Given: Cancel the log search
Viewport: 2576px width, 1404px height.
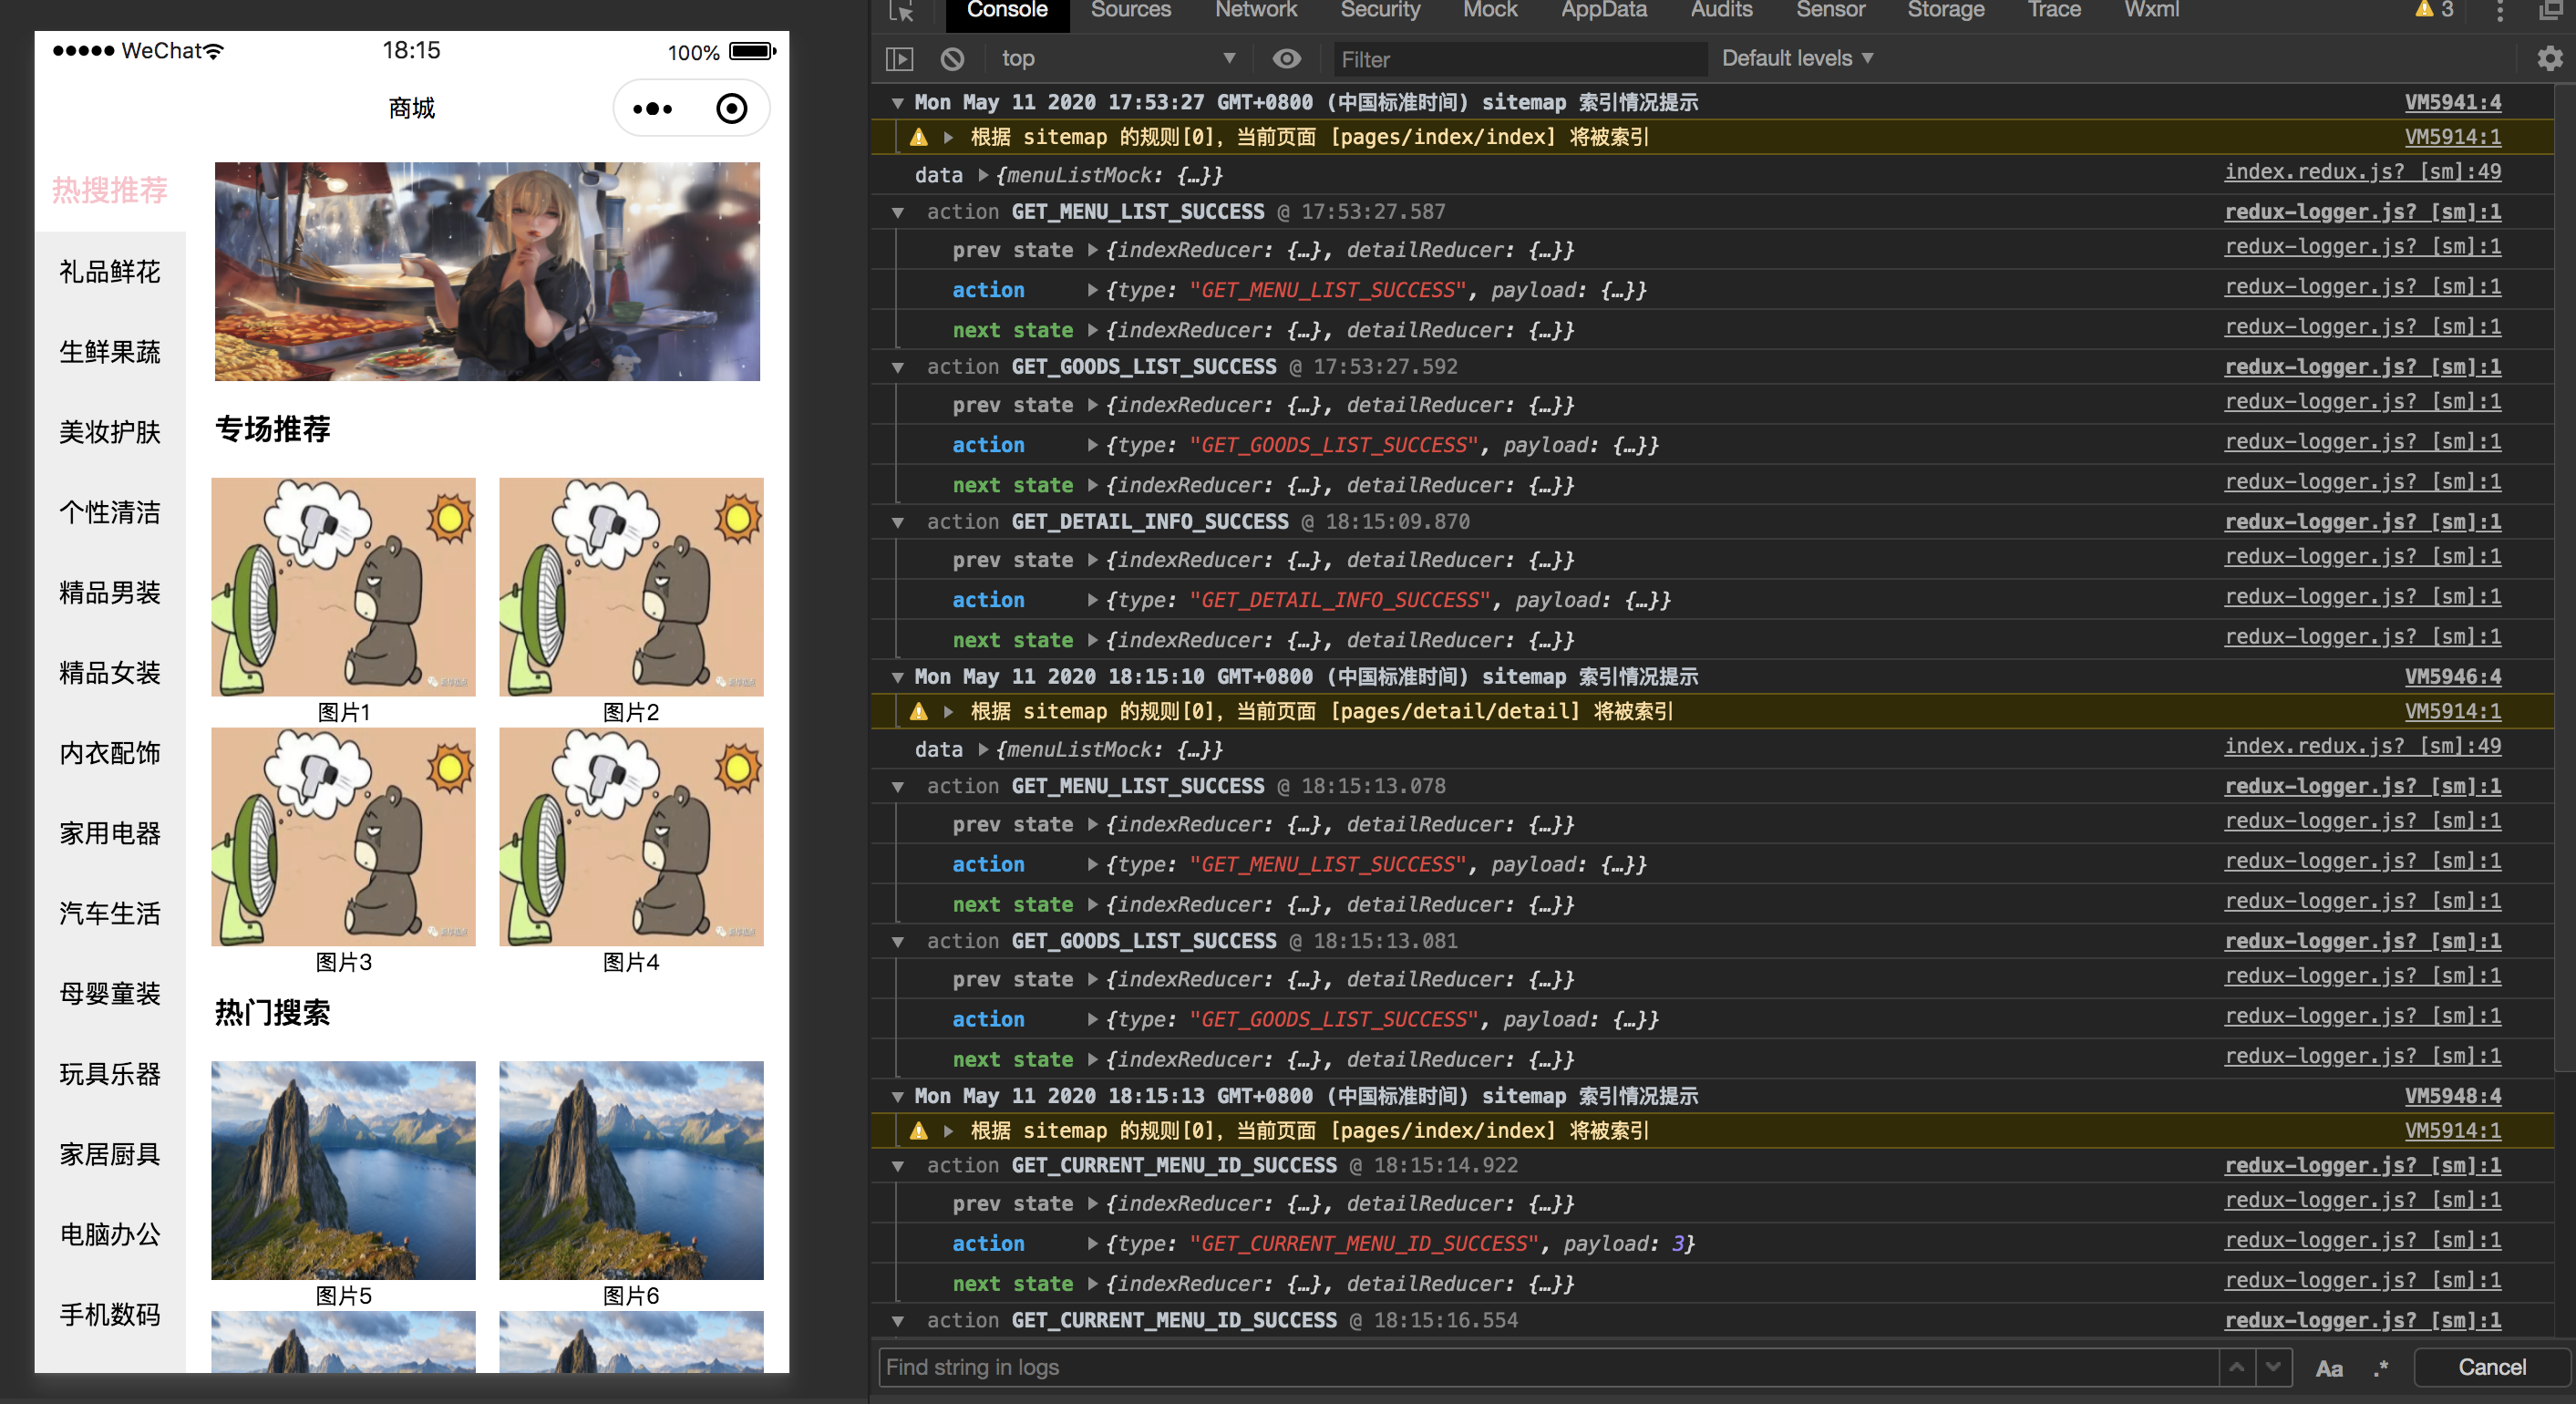Looking at the screenshot, I should tap(2491, 1367).
